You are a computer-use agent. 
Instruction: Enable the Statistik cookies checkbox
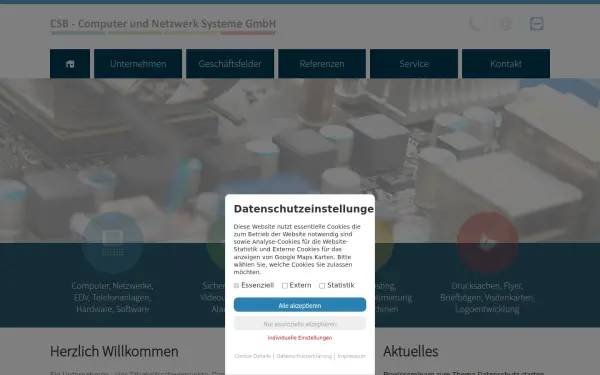pyautogui.click(x=322, y=285)
